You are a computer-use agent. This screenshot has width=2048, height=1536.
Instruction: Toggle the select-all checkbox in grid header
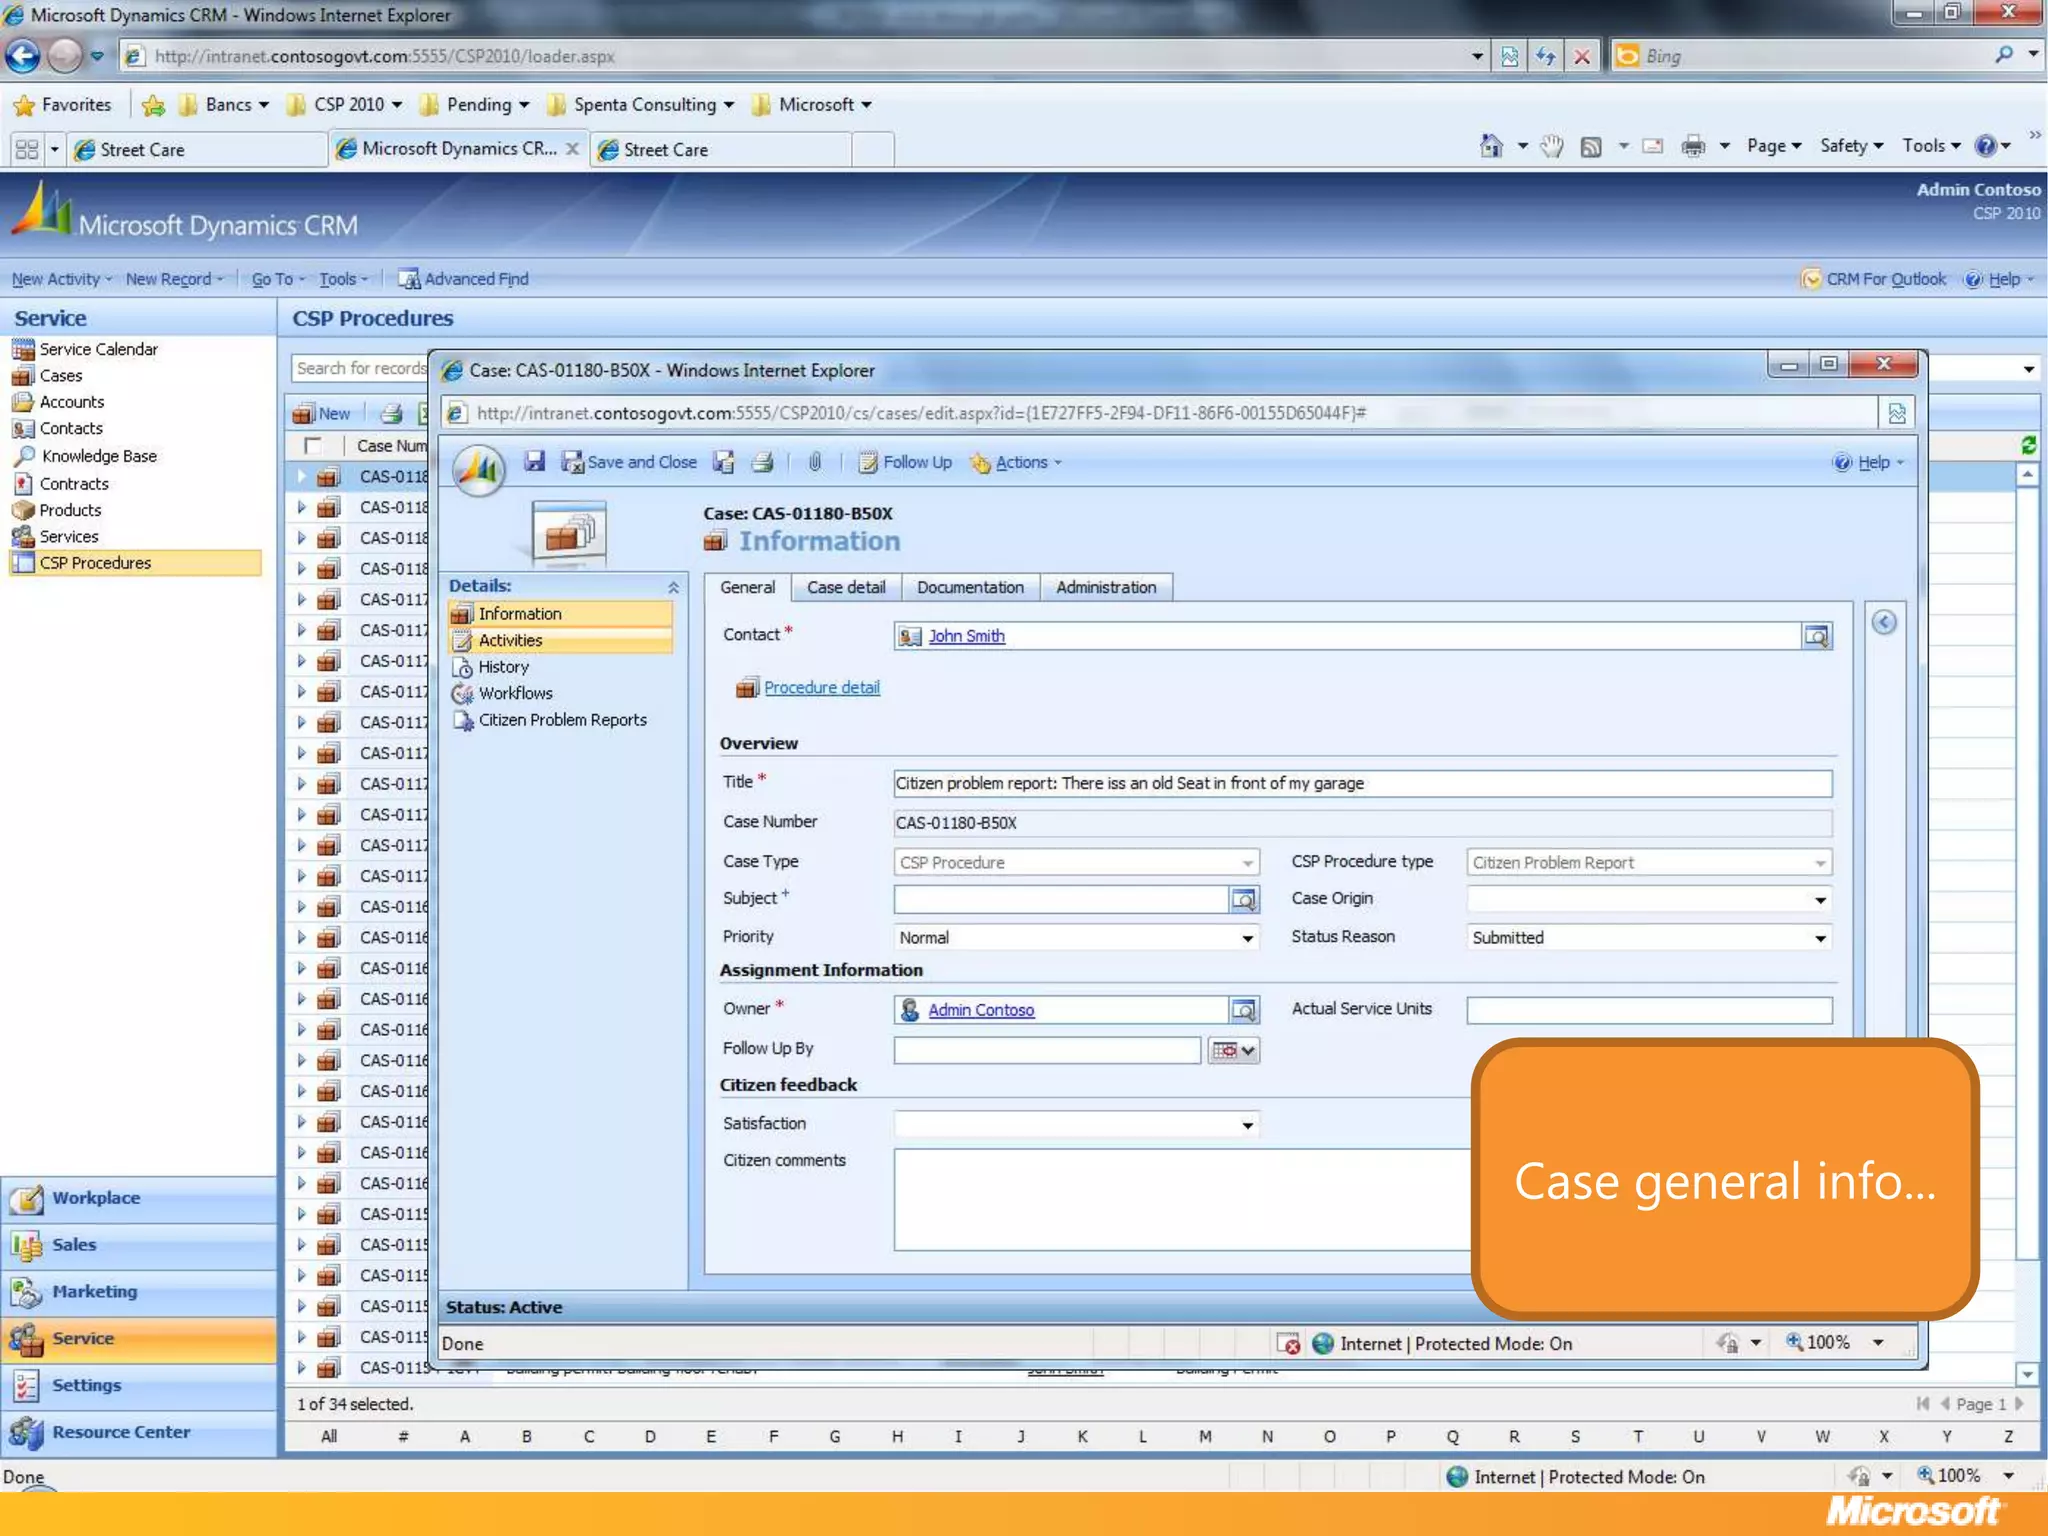(x=313, y=445)
